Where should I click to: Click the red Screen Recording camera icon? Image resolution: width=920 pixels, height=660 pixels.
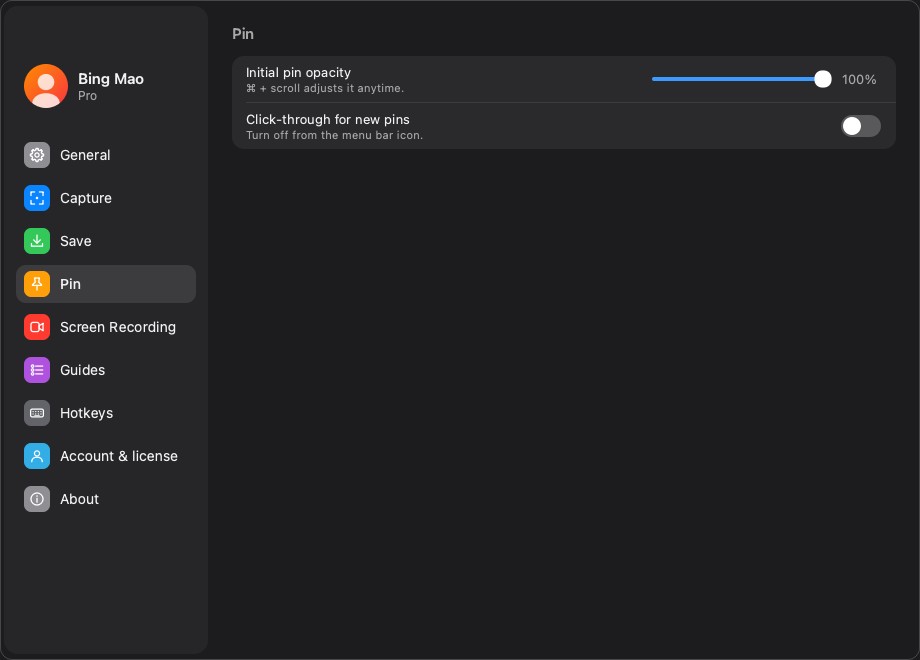tap(37, 327)
